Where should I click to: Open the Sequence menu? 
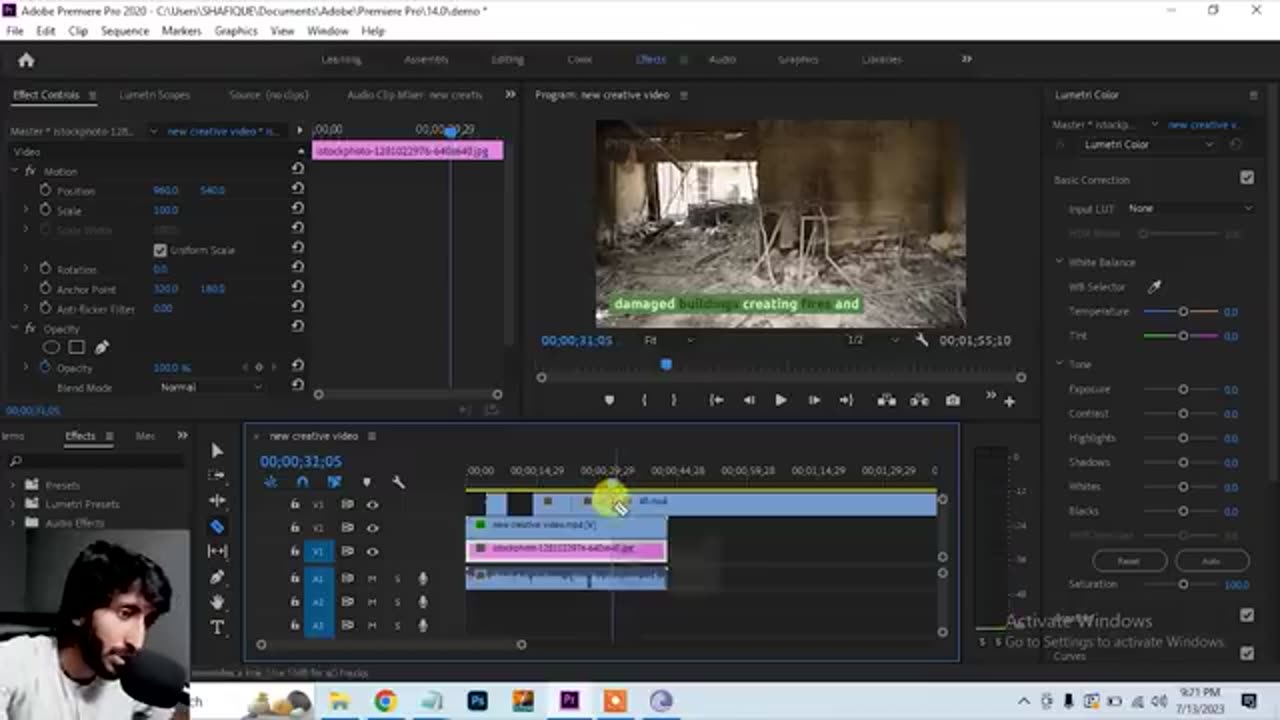coord(125,31)
